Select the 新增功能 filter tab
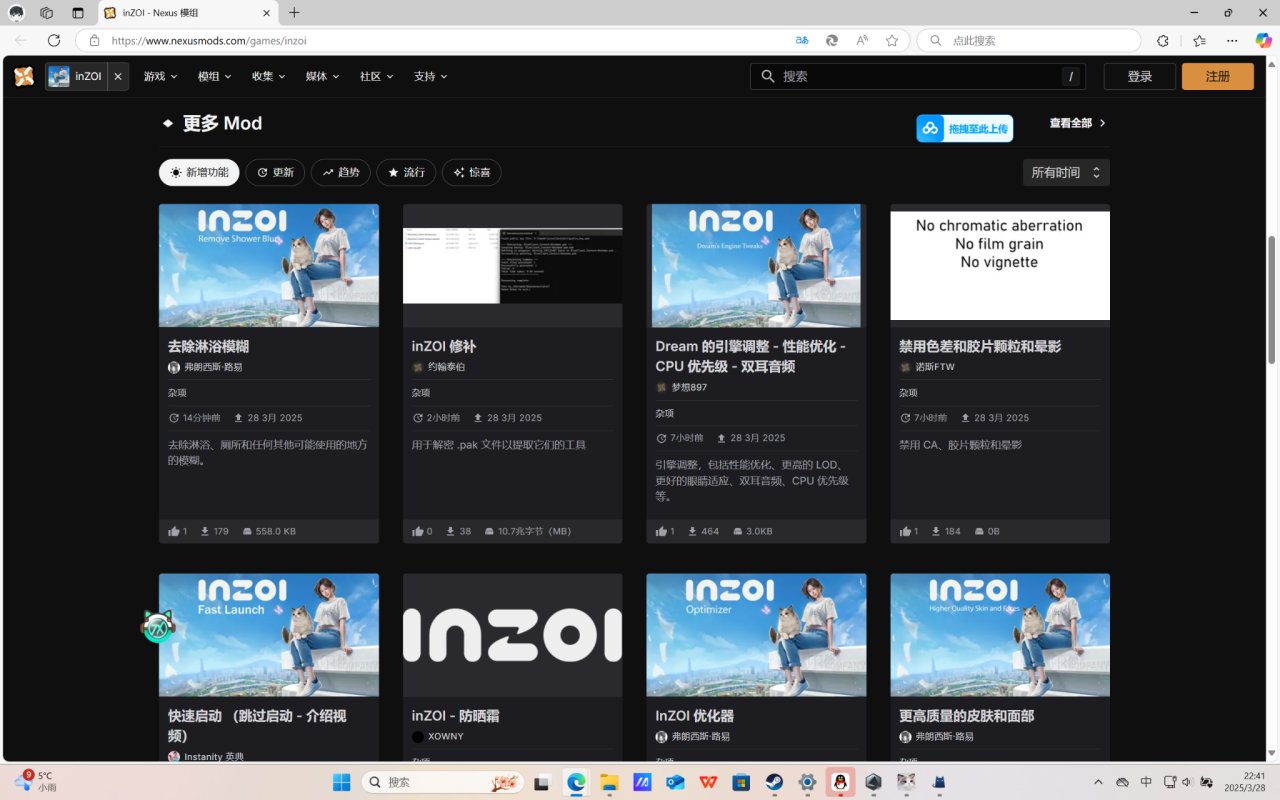1280x800 pixels. point(199,172)
